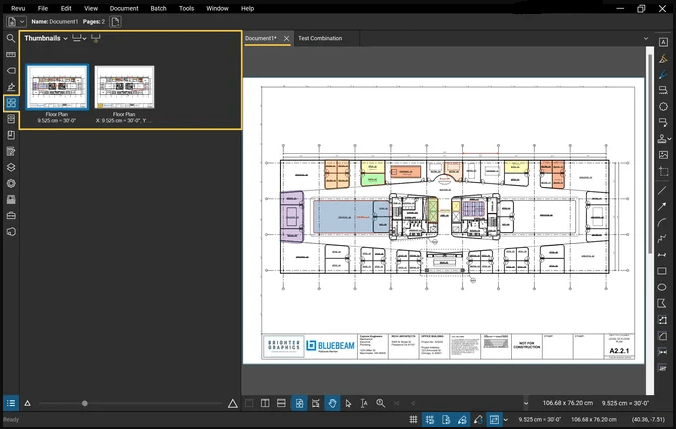The width and height of the screenshot is (676, 429).
Task: Open the file button dropdown arrow
Action: tap(22, 22)
